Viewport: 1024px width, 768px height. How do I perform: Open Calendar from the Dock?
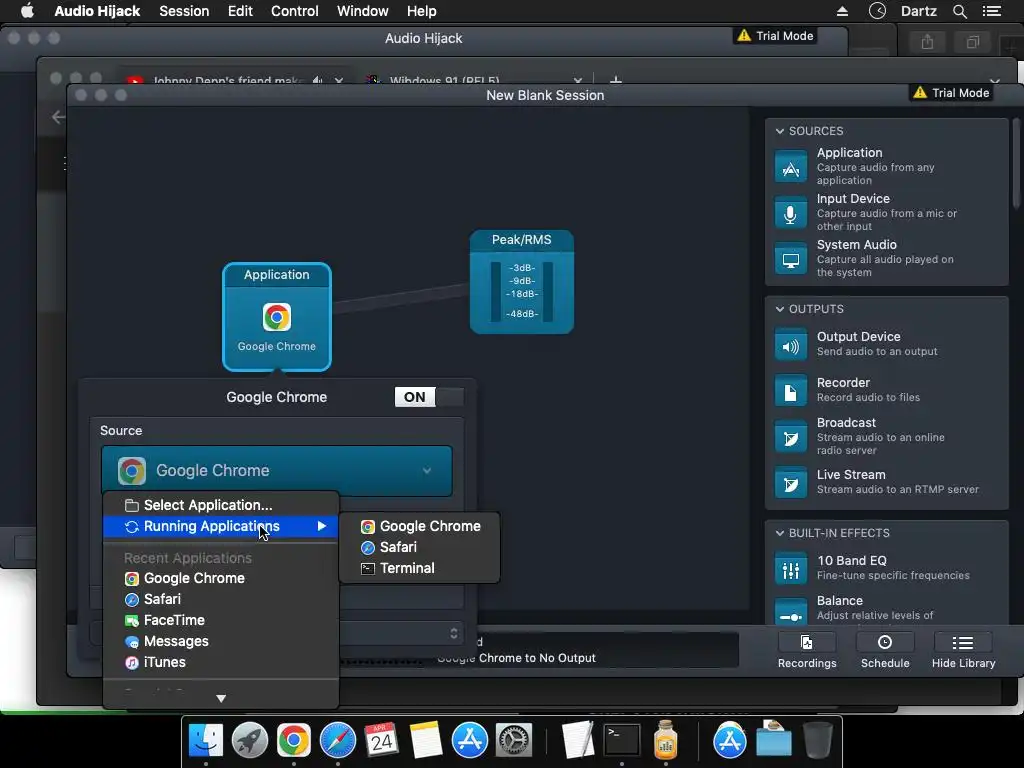click(381, 741)
